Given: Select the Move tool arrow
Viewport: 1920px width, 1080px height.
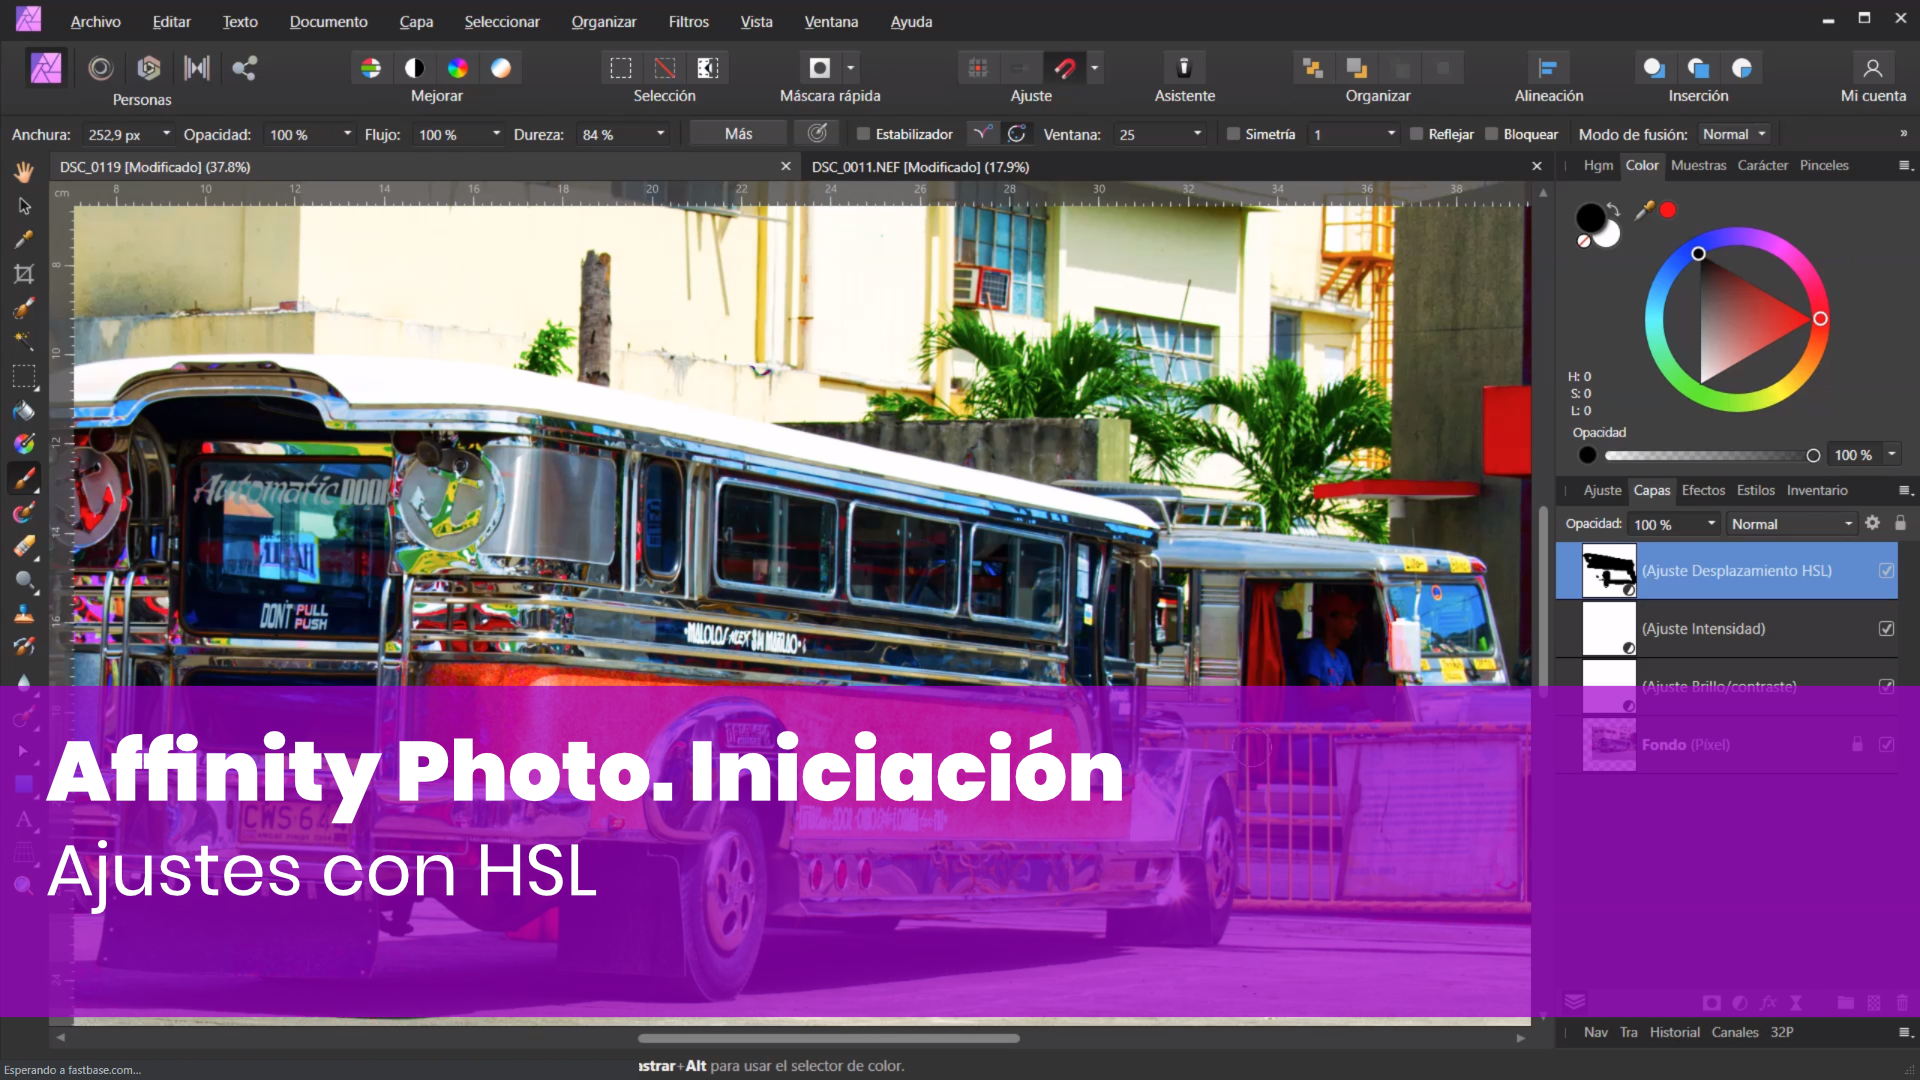Looking at the screenshot, I should (x=24, y=206).
